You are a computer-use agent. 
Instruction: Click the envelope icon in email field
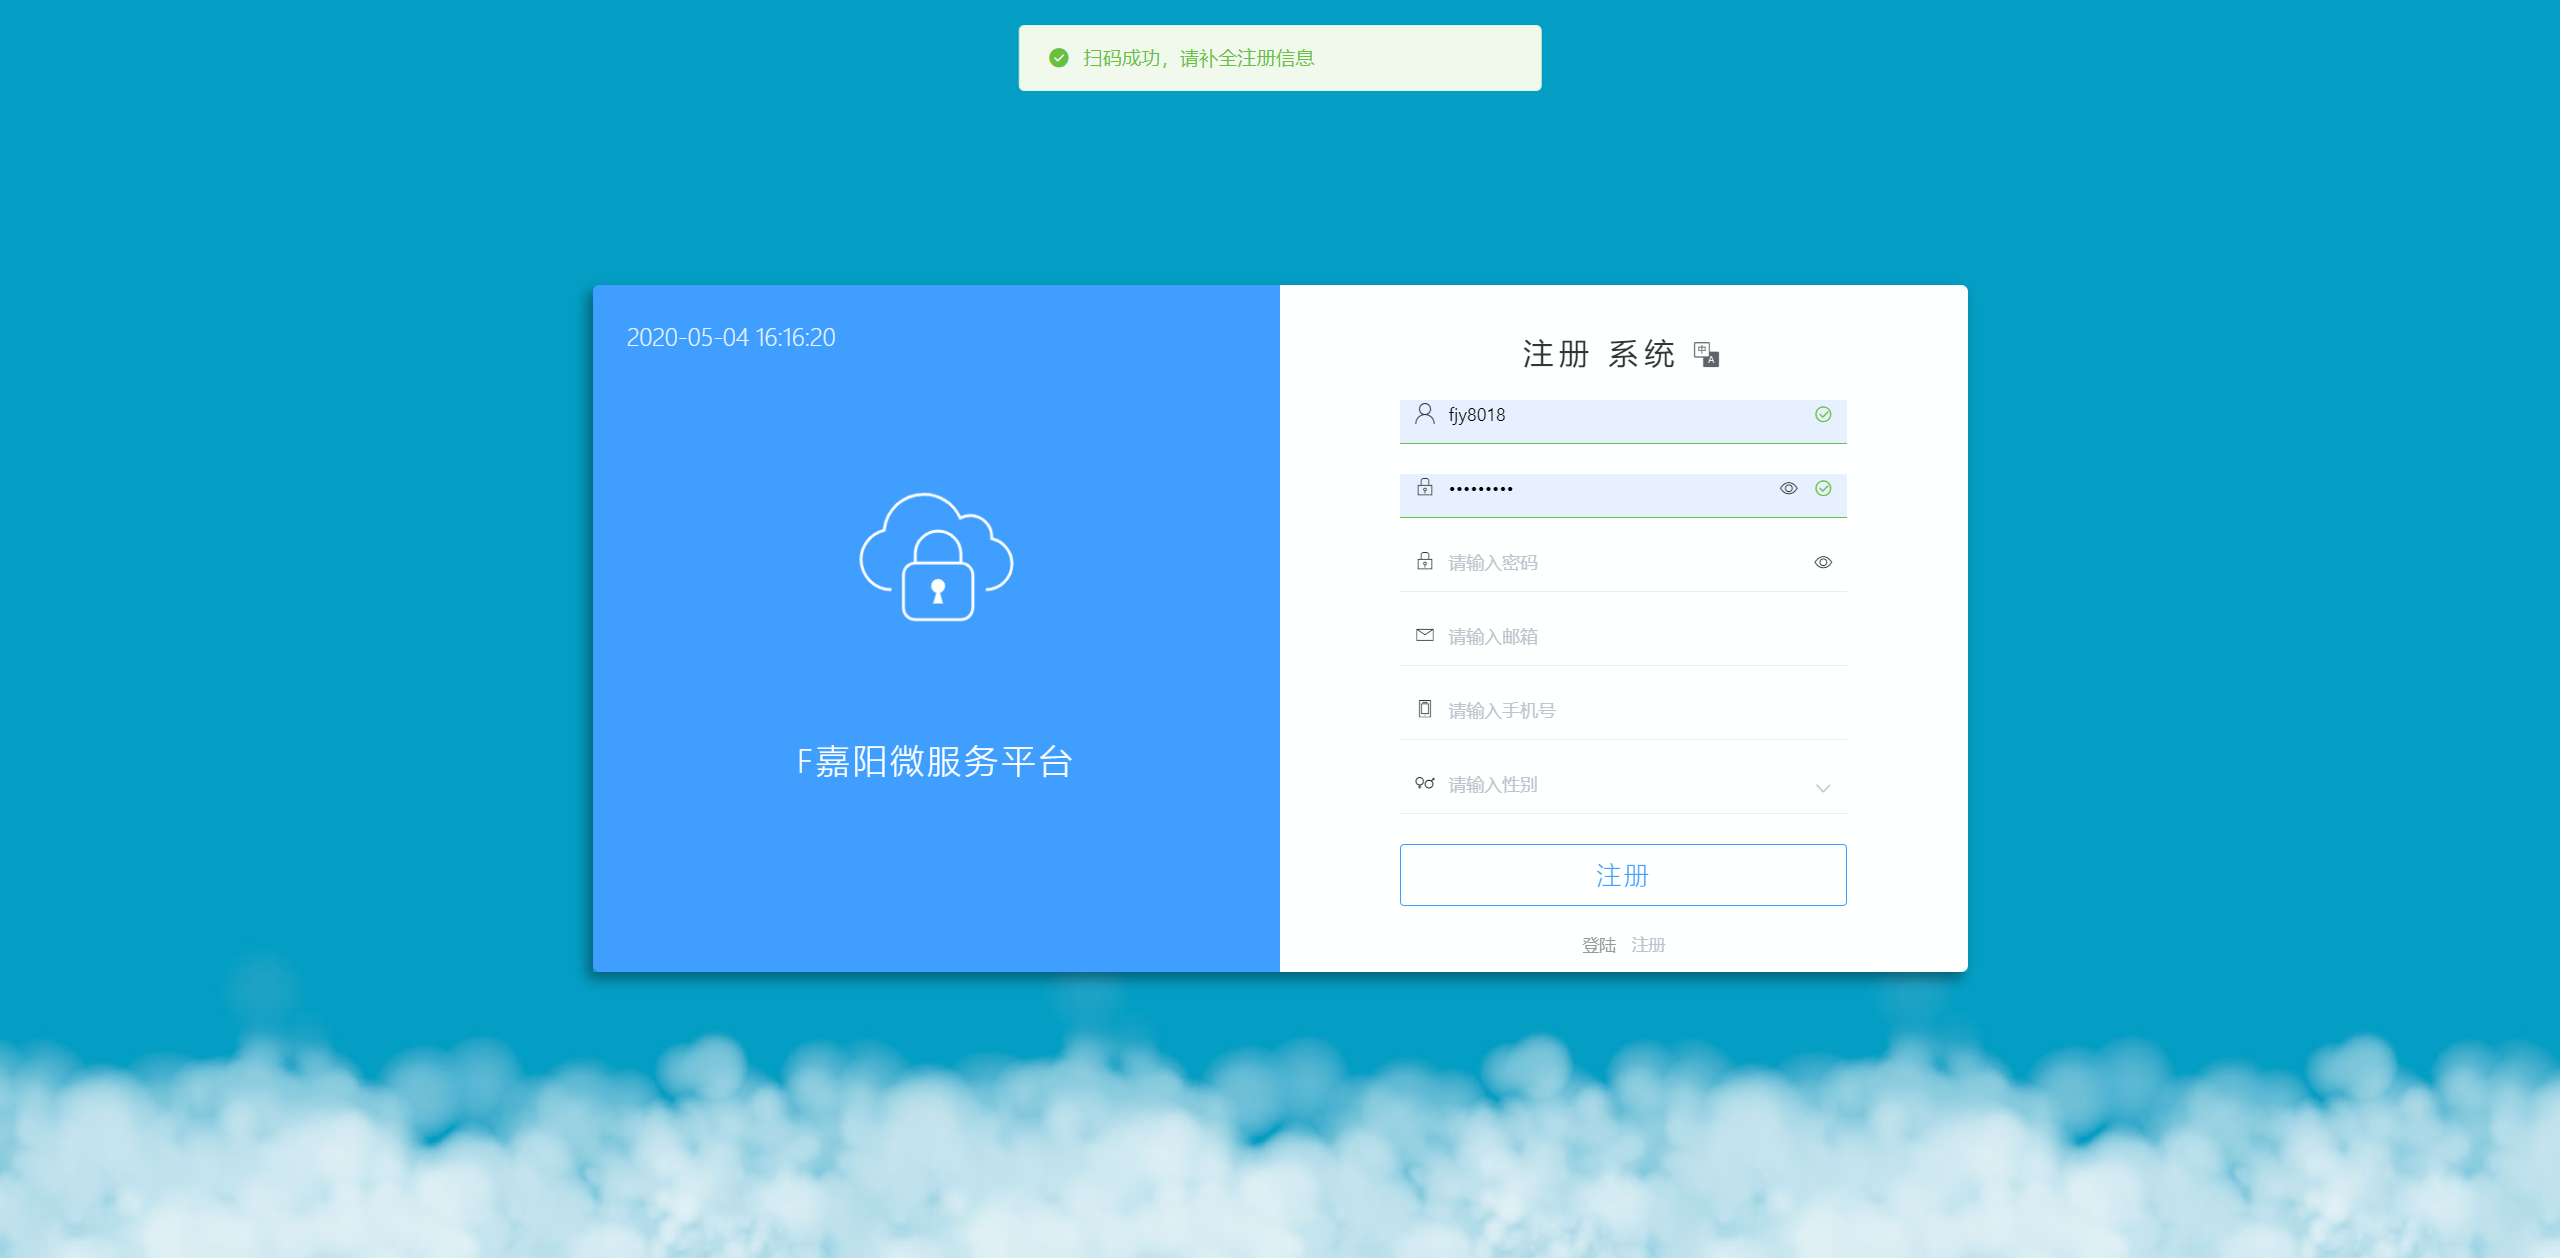tap(1425, 636)
